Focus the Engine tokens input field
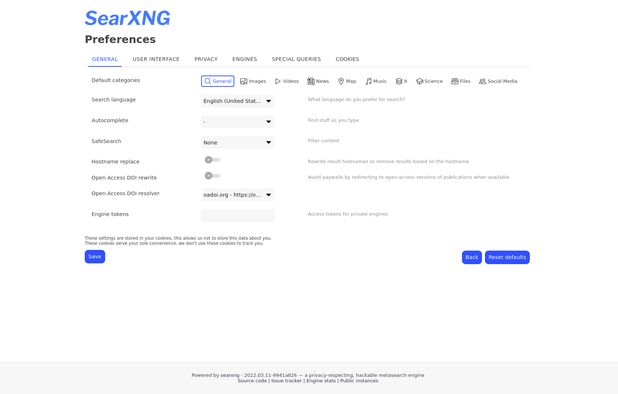 point(238,216)
